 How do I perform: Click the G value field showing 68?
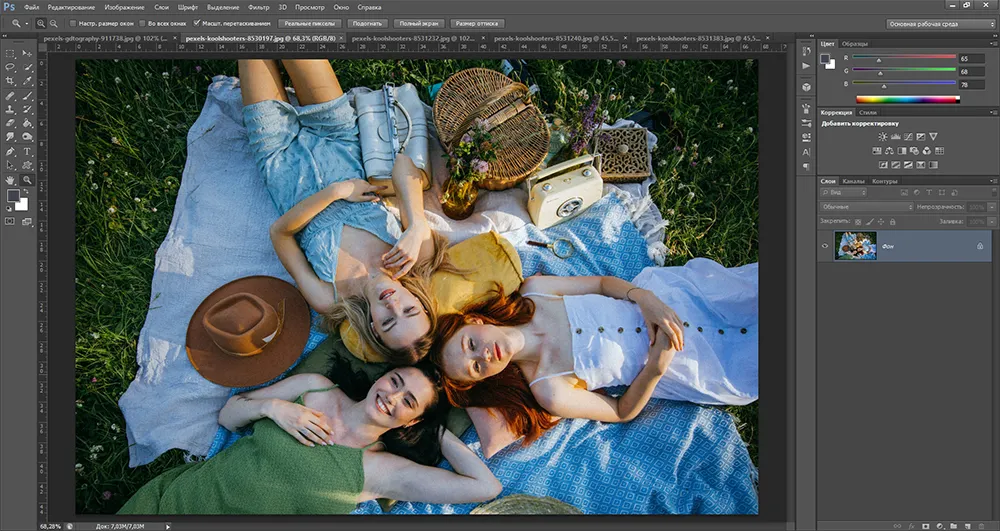point(971,71)
